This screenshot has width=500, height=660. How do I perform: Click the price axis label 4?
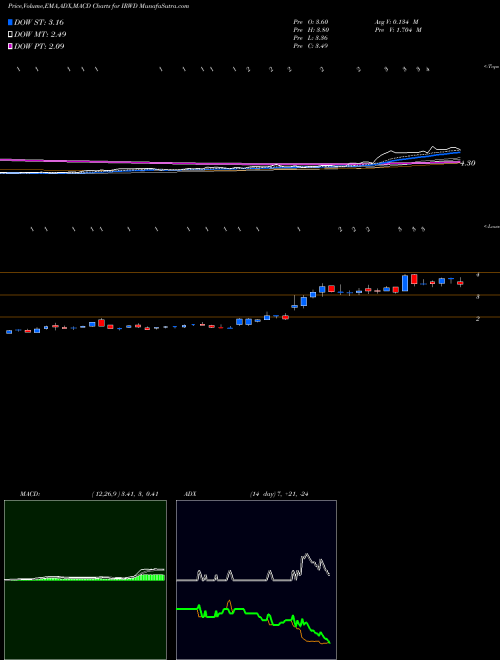click(x=477, y=275)
